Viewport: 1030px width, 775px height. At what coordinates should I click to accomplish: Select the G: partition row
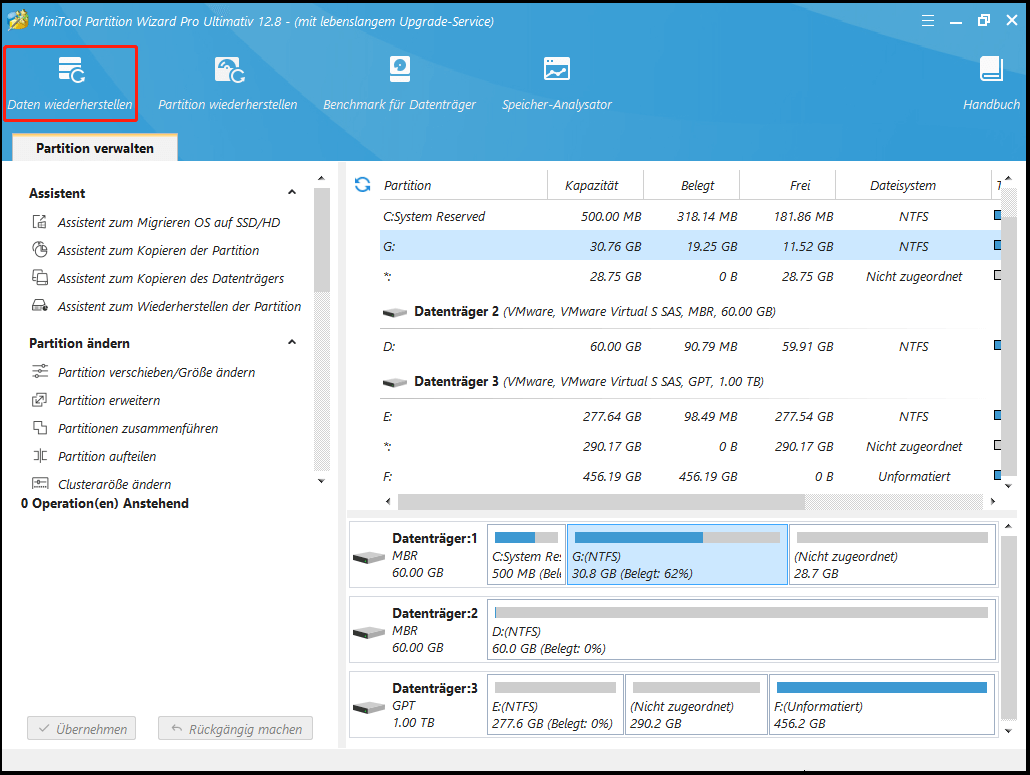(690, 246)
